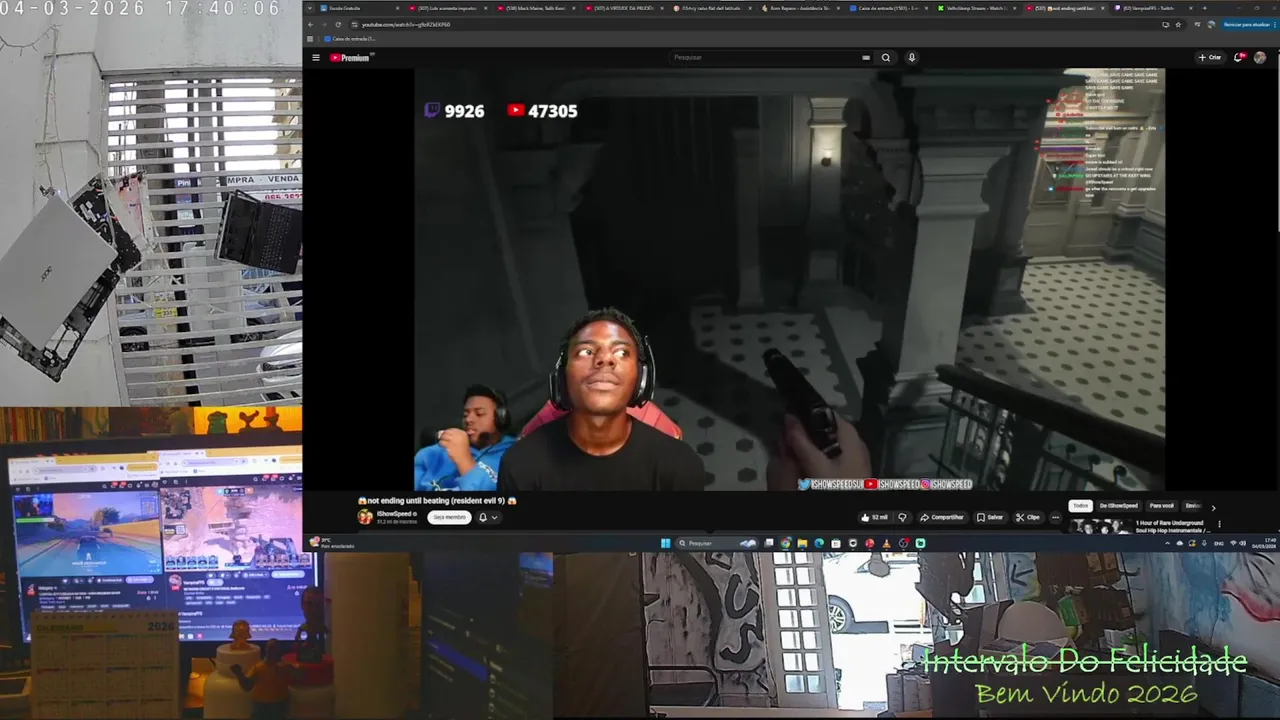Click Reiniciar para atualizar browser button
The image size is (1280, 720).
[x=1246, y=24]
